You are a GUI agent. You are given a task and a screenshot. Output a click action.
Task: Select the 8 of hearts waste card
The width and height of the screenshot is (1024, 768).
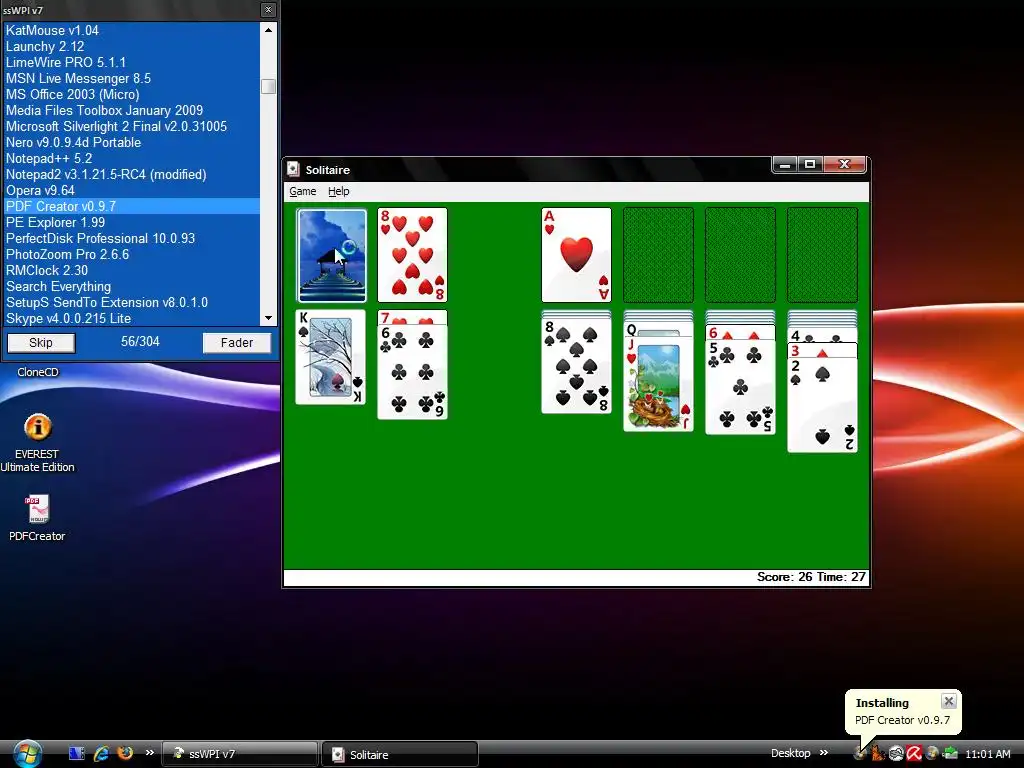click(x=412, y=255)
